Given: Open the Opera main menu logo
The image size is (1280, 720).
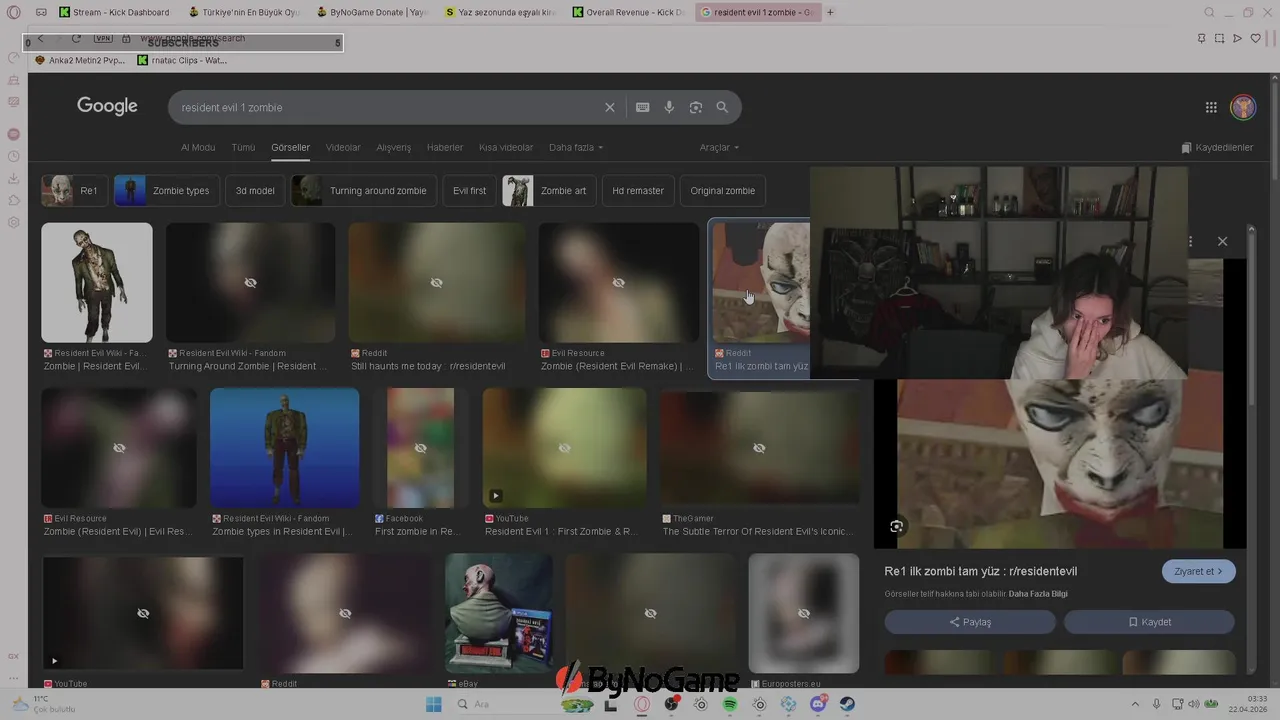Looking at the screenshot, I should 14,13.
